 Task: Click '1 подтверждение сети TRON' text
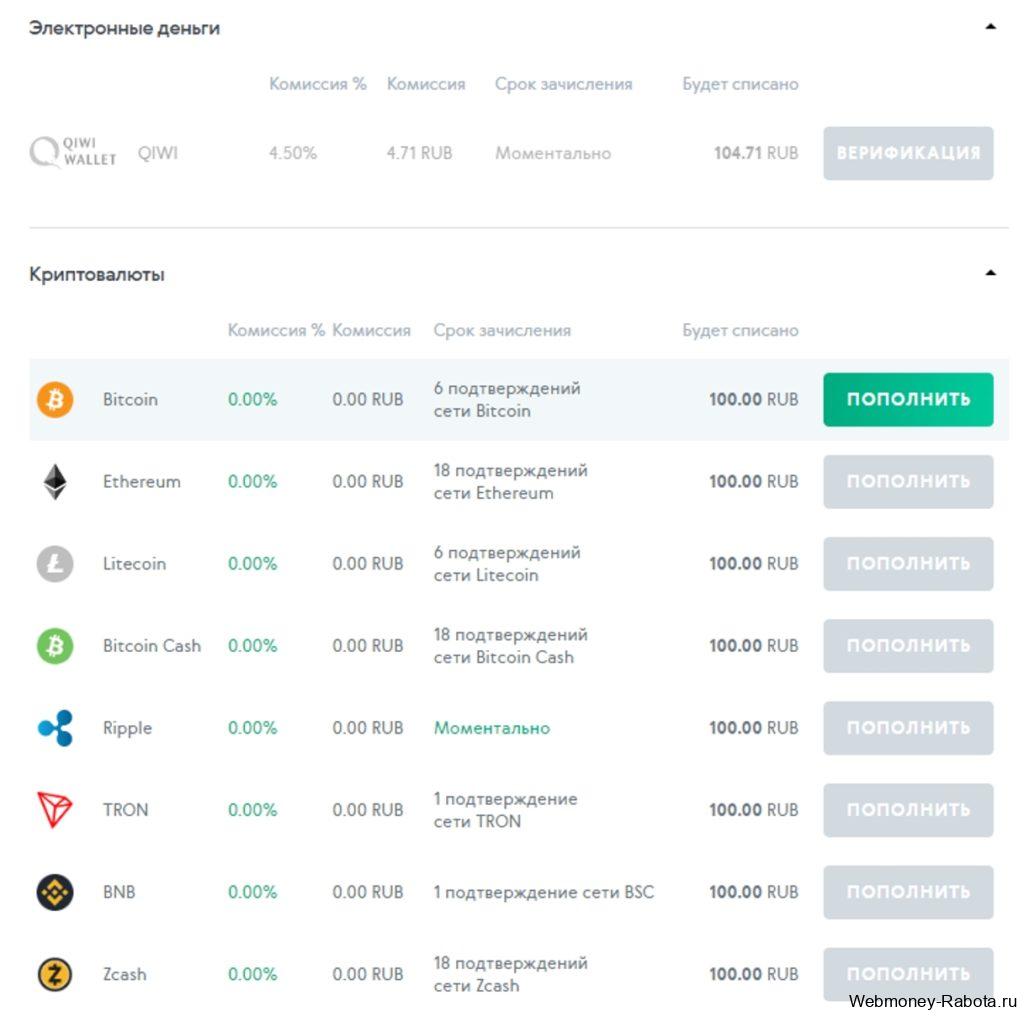tap(505, 810)
